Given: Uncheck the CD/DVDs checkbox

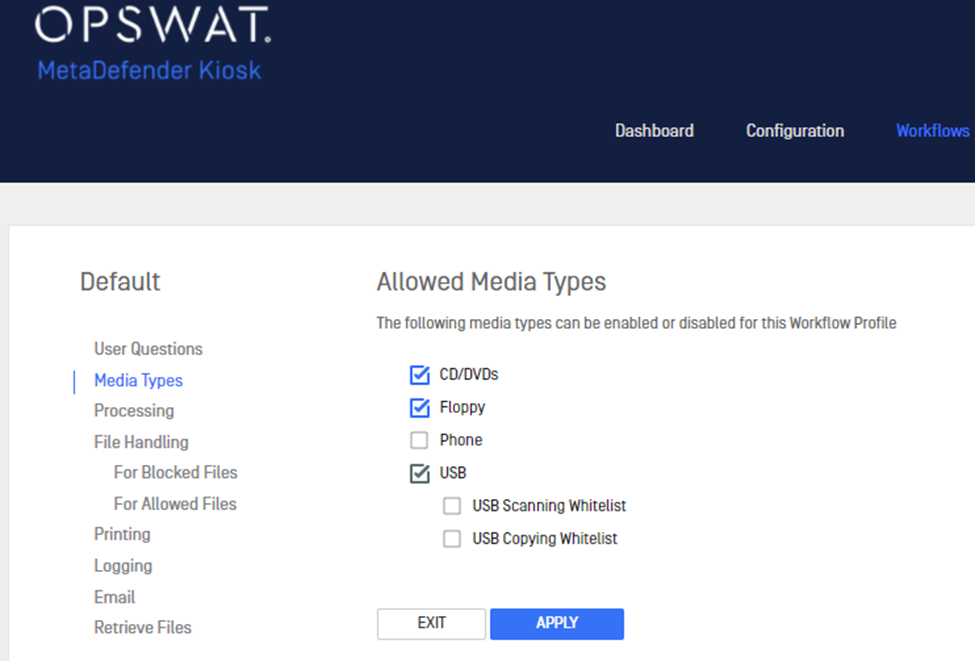Looking at the screenshot, I should click(x=420, y=374).
